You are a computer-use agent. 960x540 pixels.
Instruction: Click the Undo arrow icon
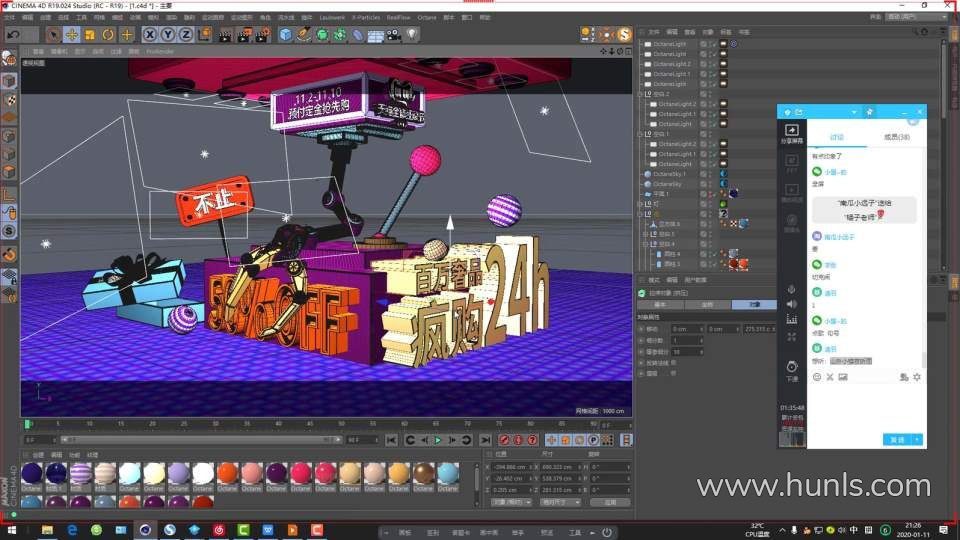[13, 35]
